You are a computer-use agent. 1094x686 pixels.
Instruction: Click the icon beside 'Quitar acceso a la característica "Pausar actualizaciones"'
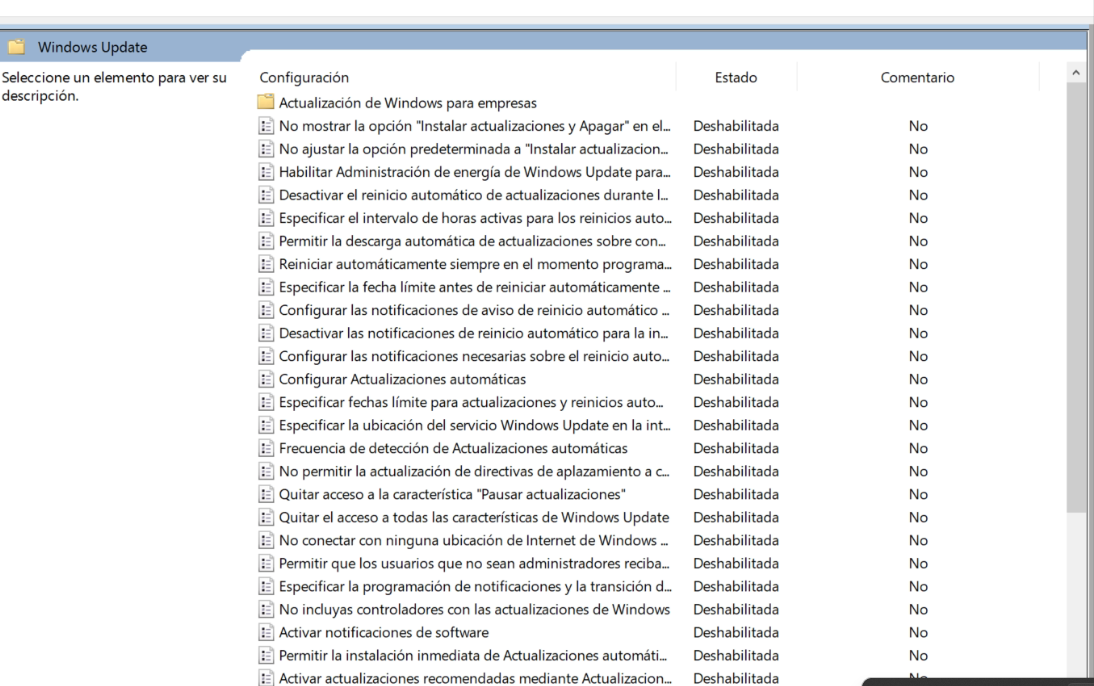[267, 494]
